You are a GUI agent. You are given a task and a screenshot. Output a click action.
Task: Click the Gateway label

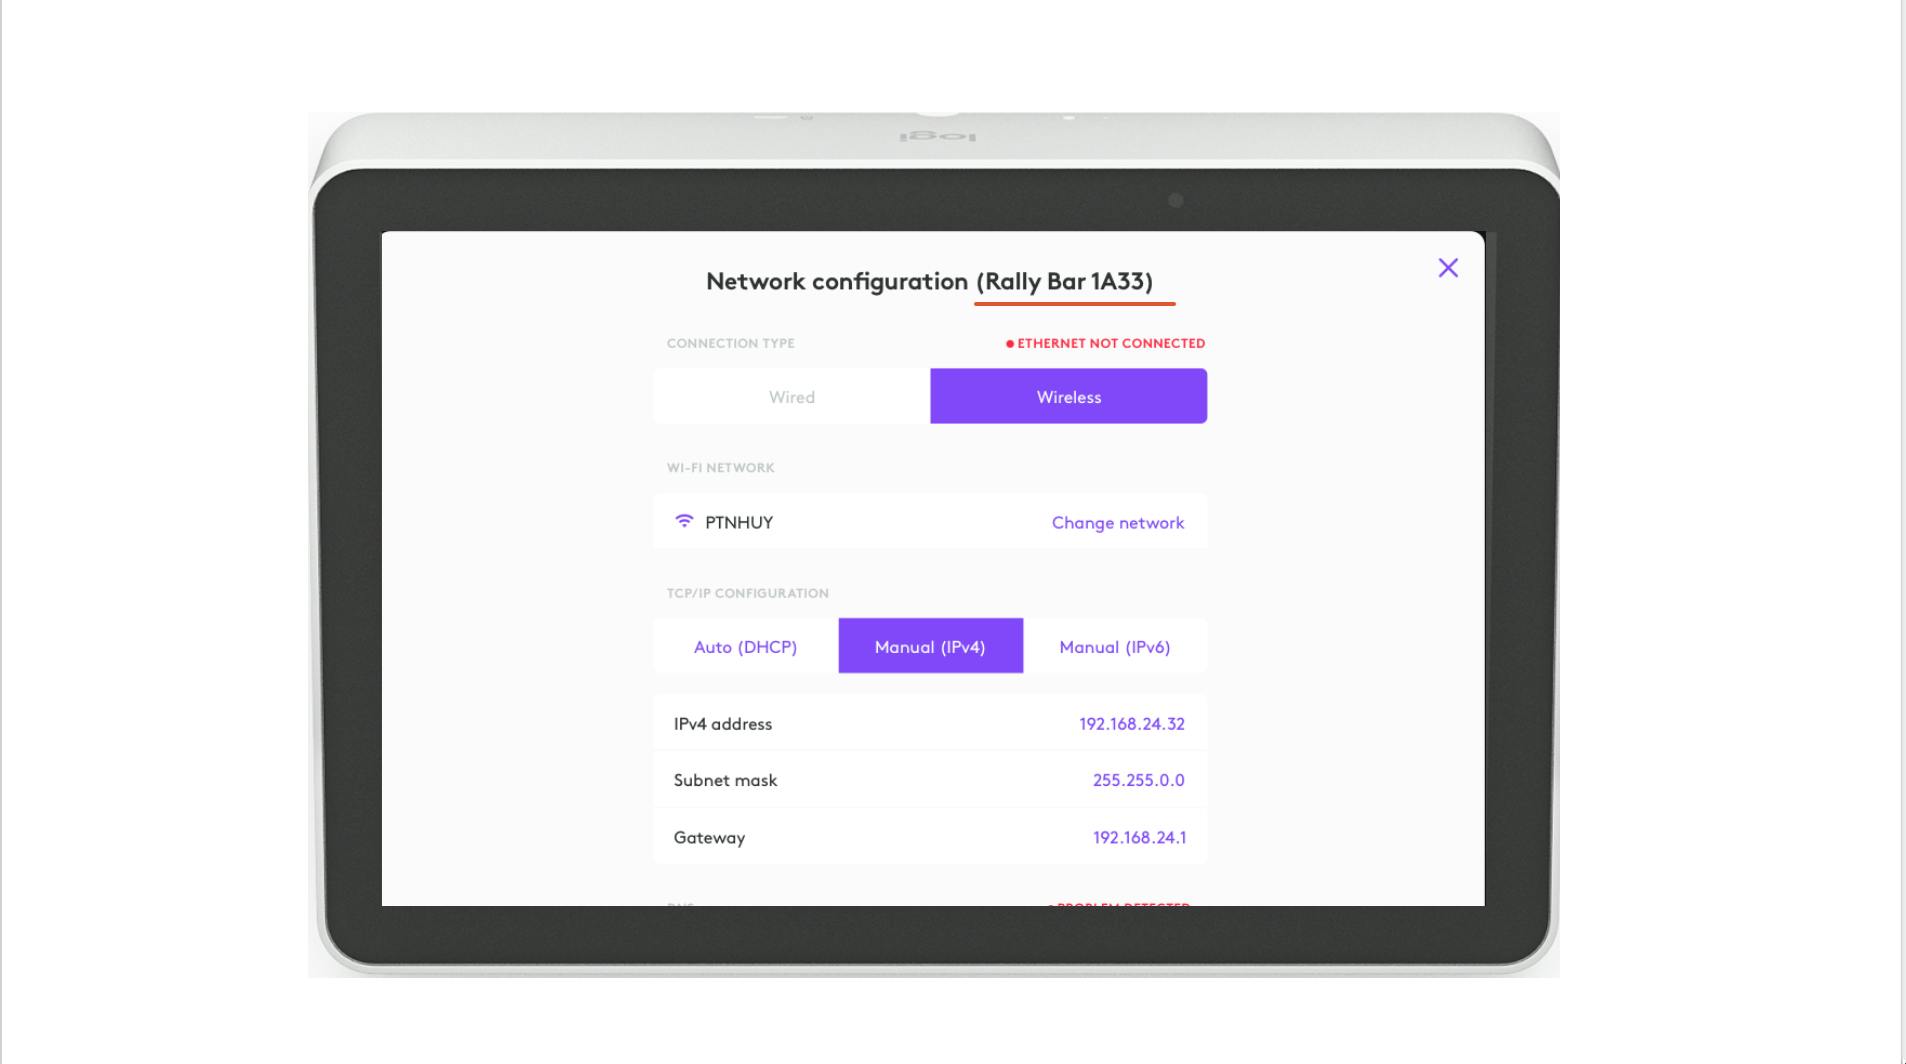coord(709,838)
